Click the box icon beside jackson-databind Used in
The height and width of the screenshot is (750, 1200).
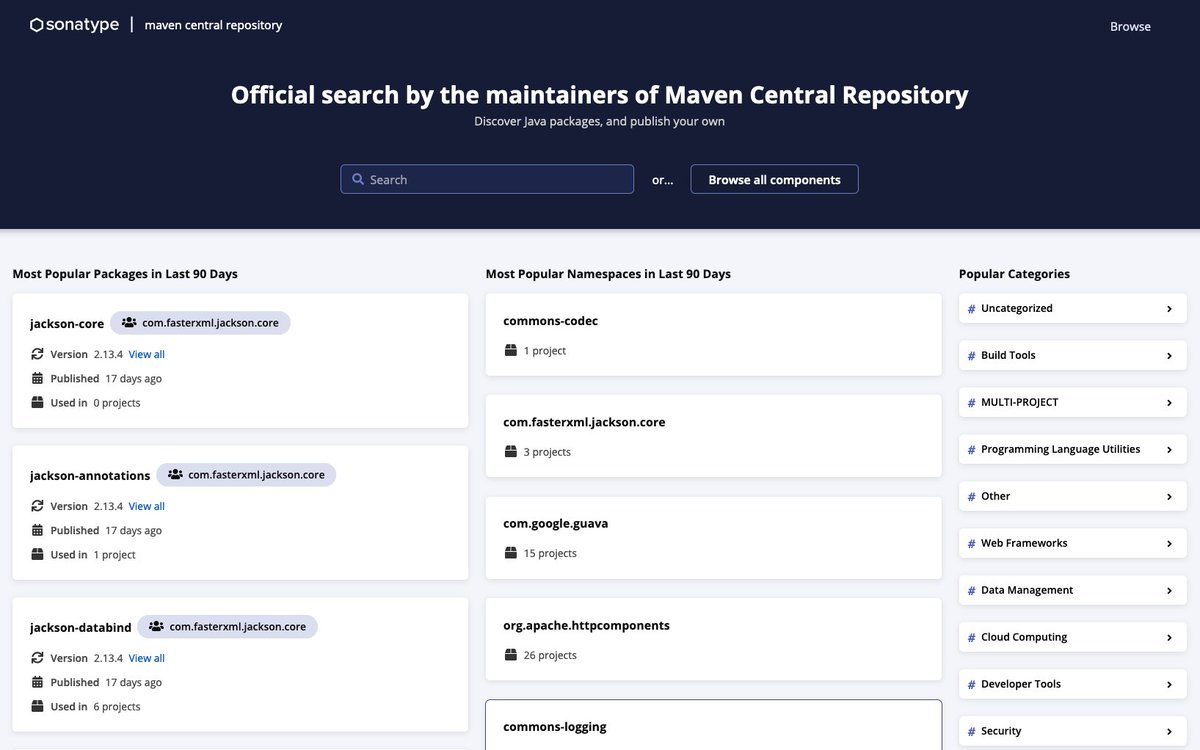point(37,707)
